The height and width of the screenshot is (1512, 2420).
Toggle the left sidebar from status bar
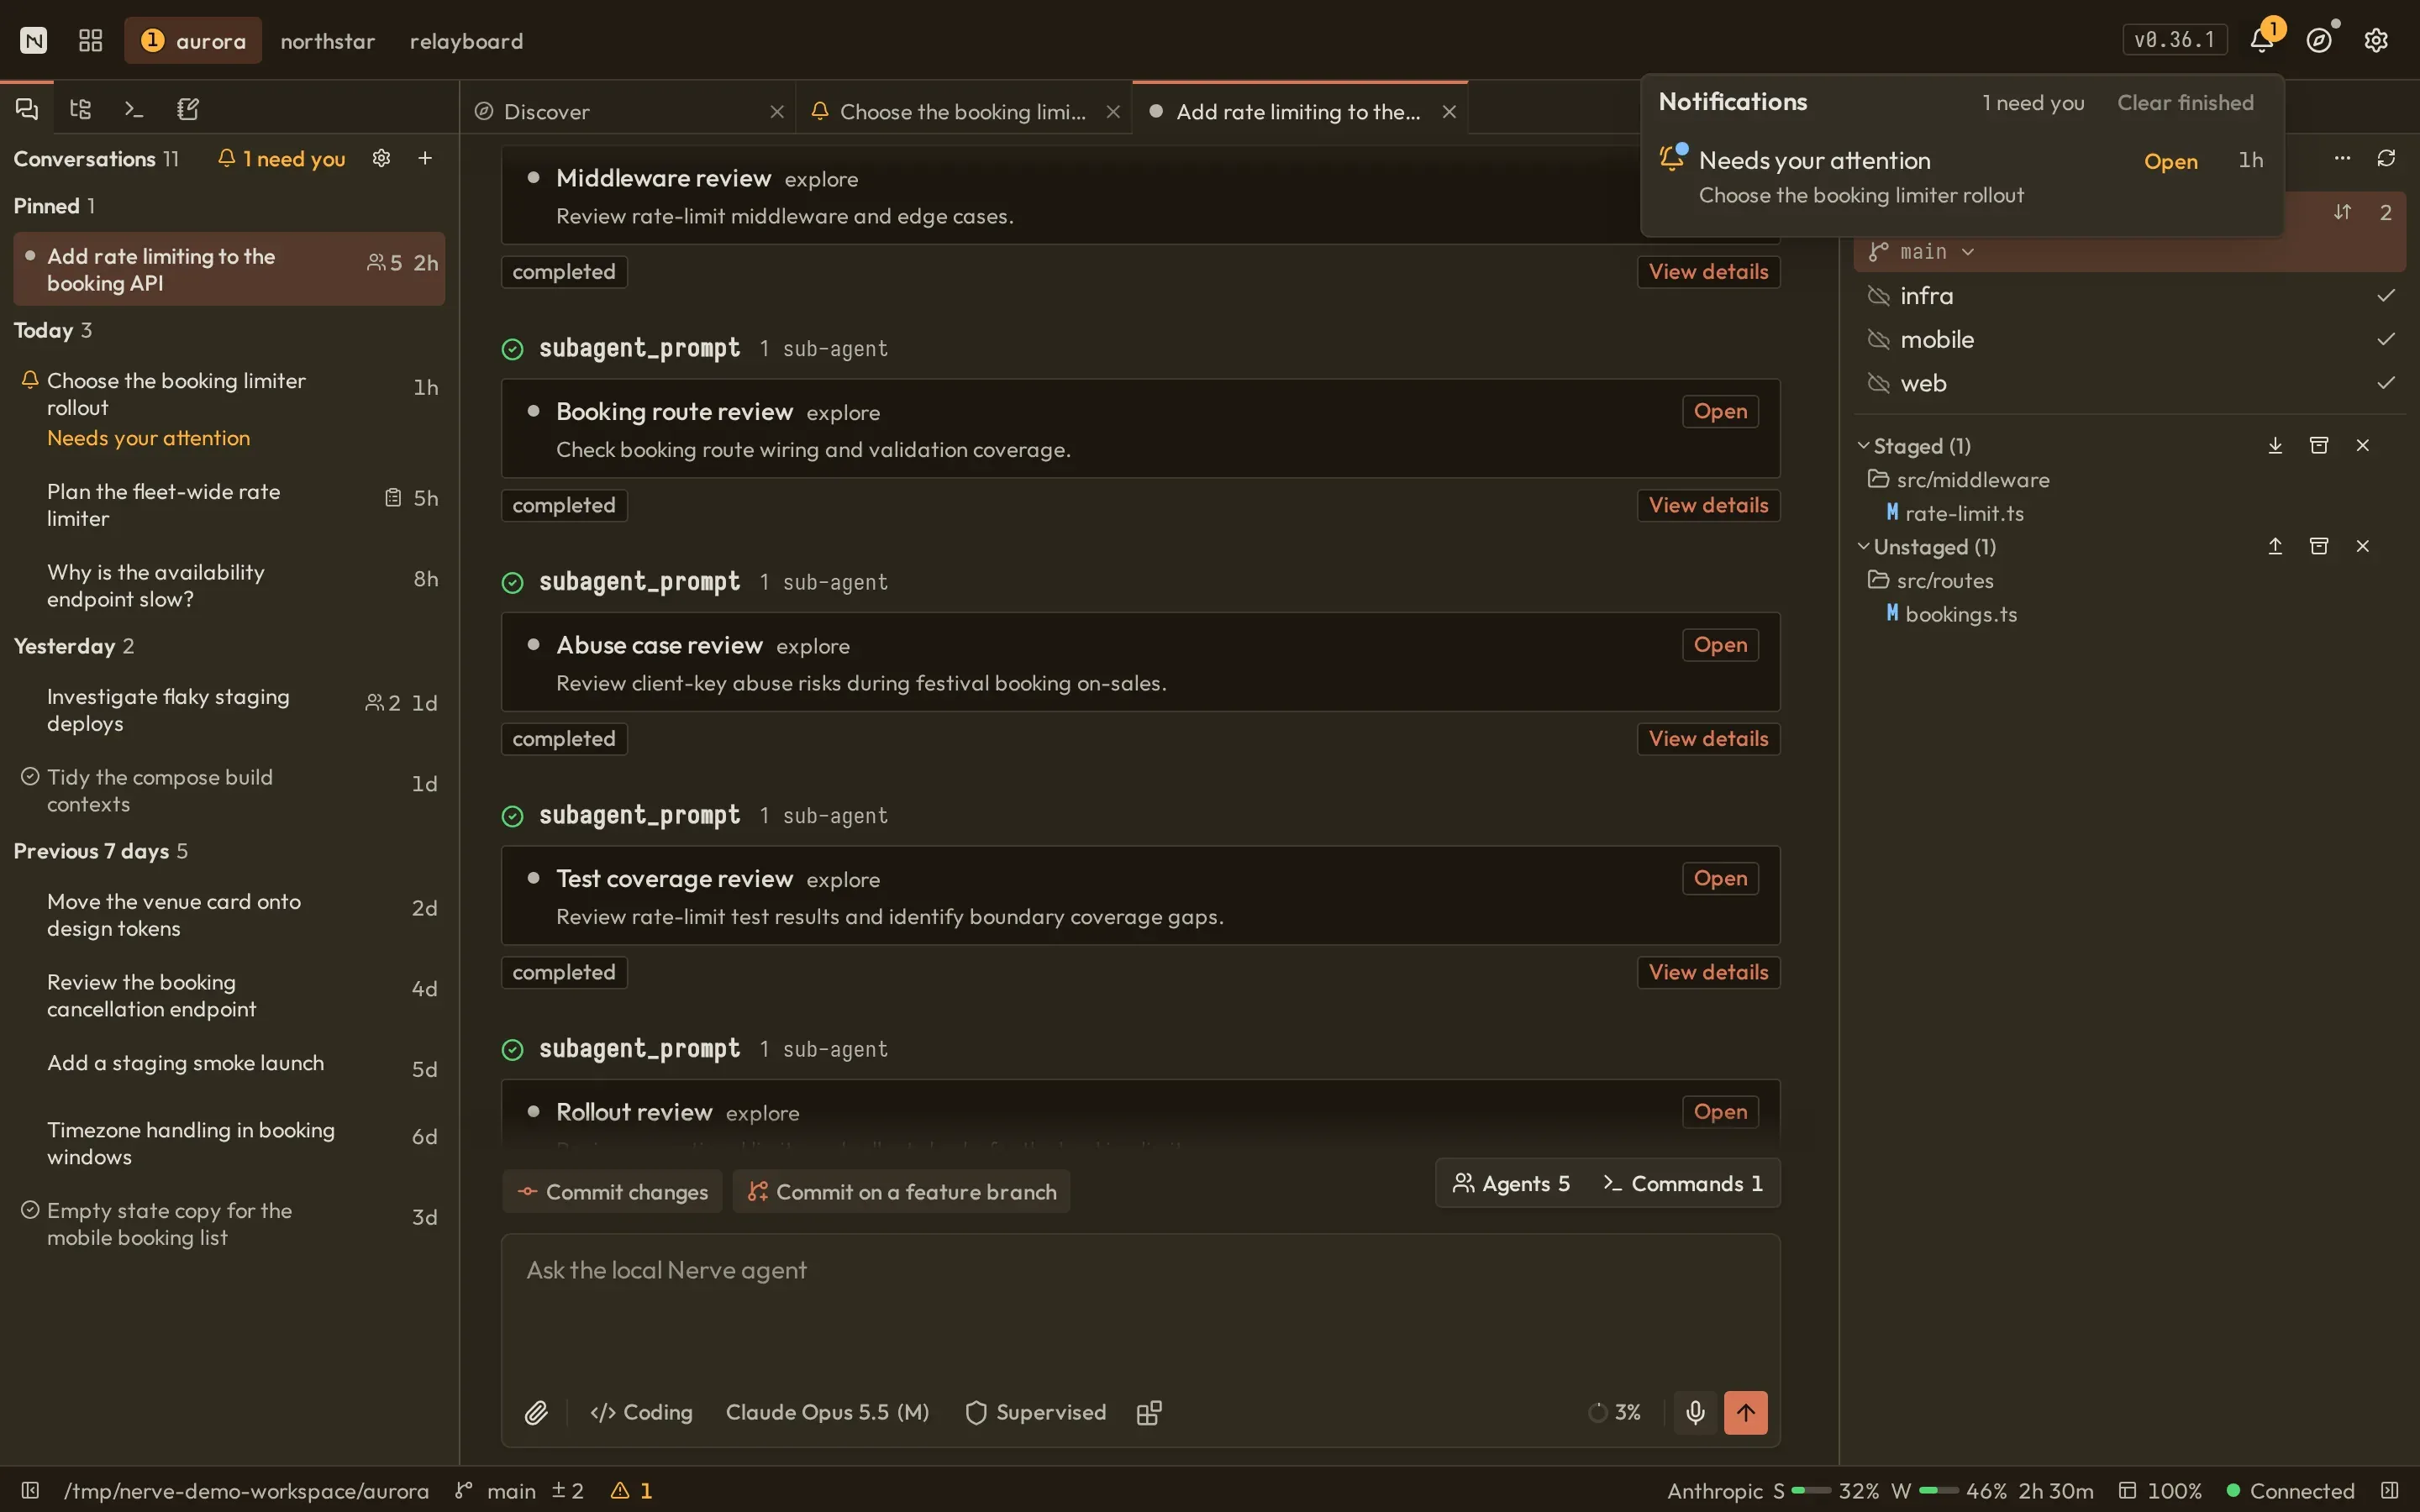point(30,1490)
